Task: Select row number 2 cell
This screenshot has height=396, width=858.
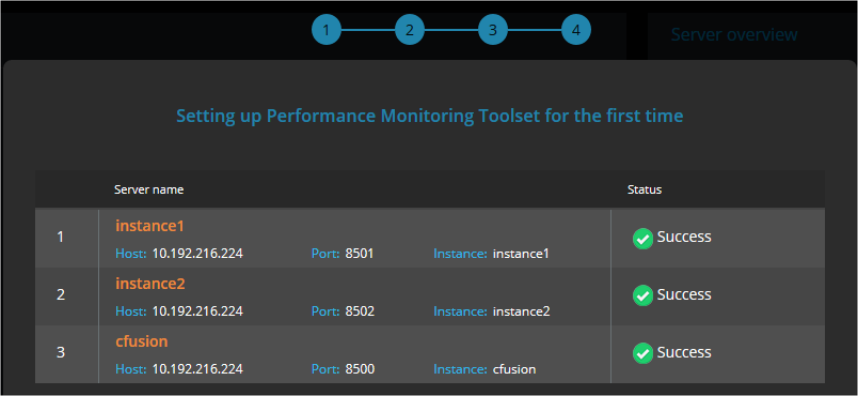Action: click(60, 295)
